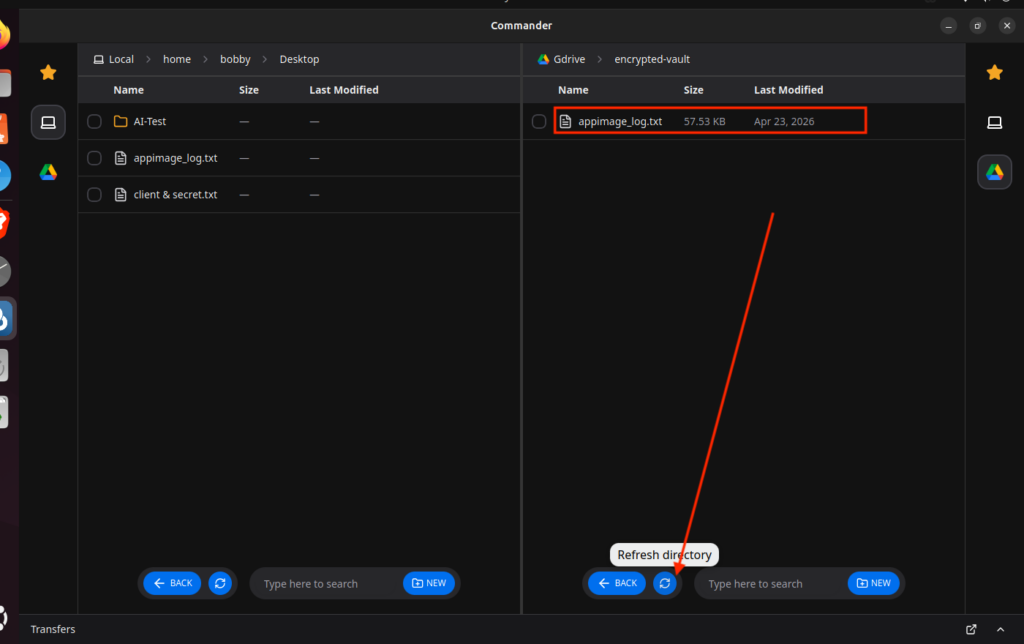Minimize the Commander window
The width and height of the screenshot is (1024, 644).
[x=948, y=25]
